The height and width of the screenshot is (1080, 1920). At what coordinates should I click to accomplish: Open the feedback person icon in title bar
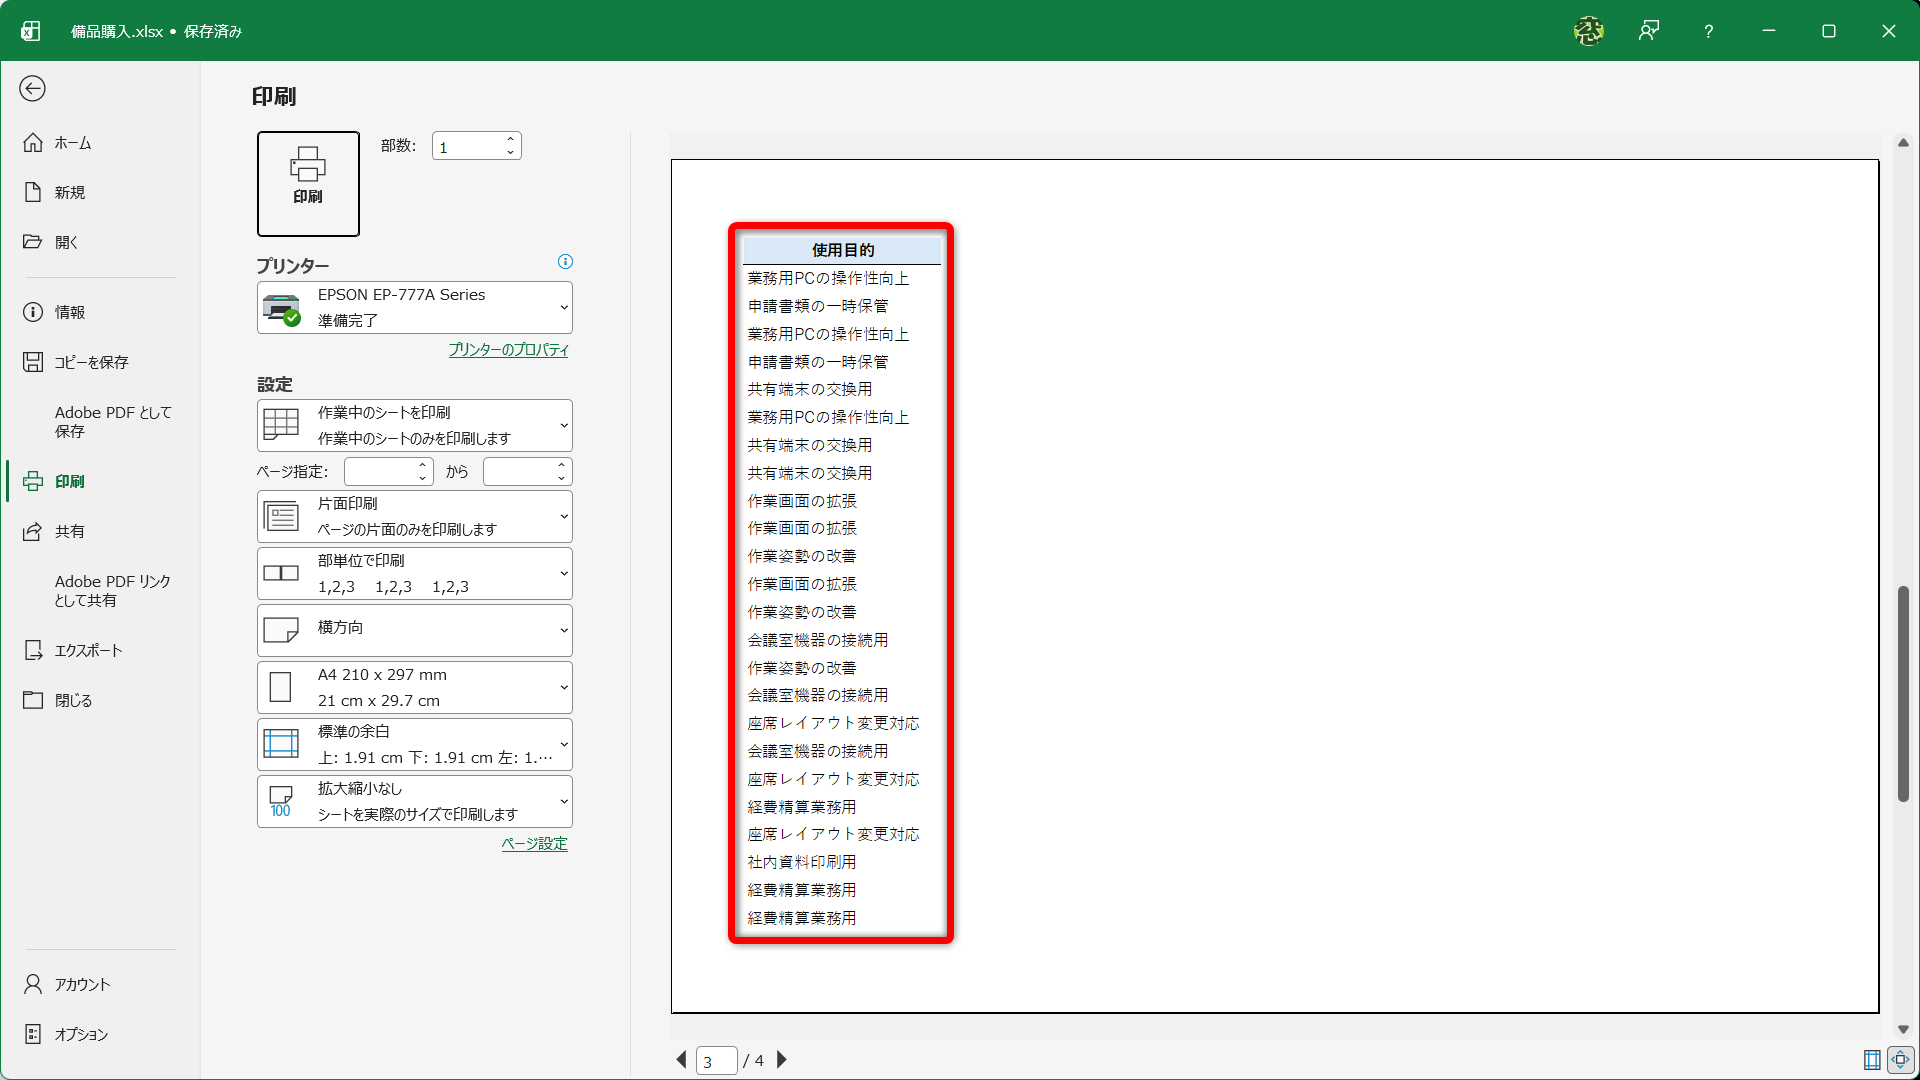(1649, 31)
